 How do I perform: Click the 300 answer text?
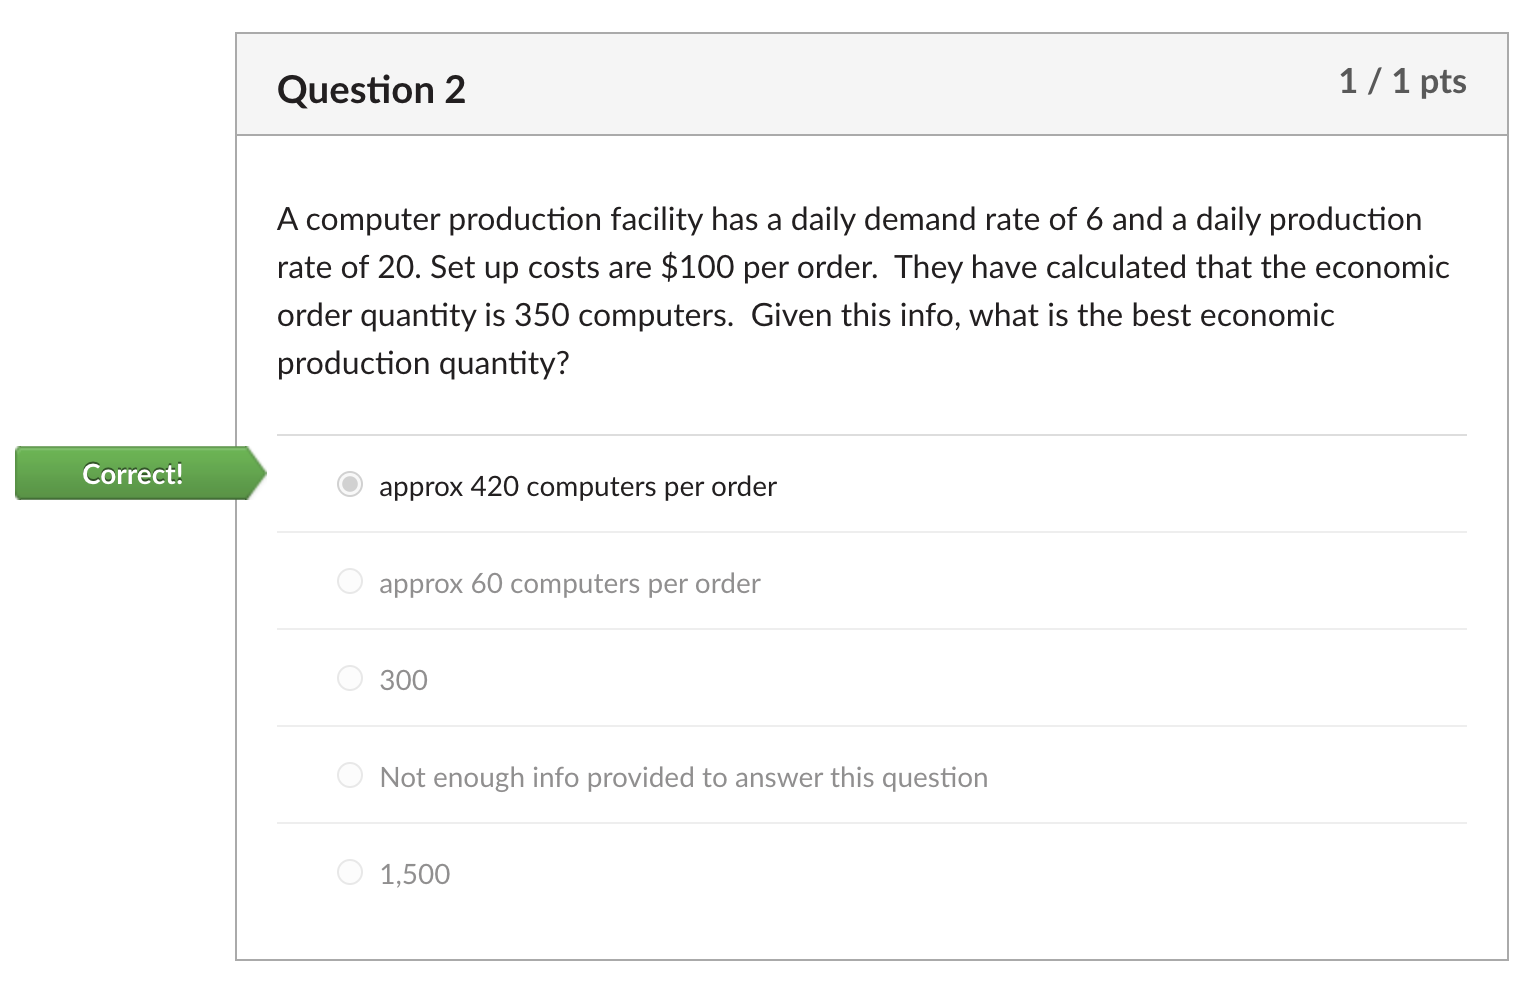point(403,680)
